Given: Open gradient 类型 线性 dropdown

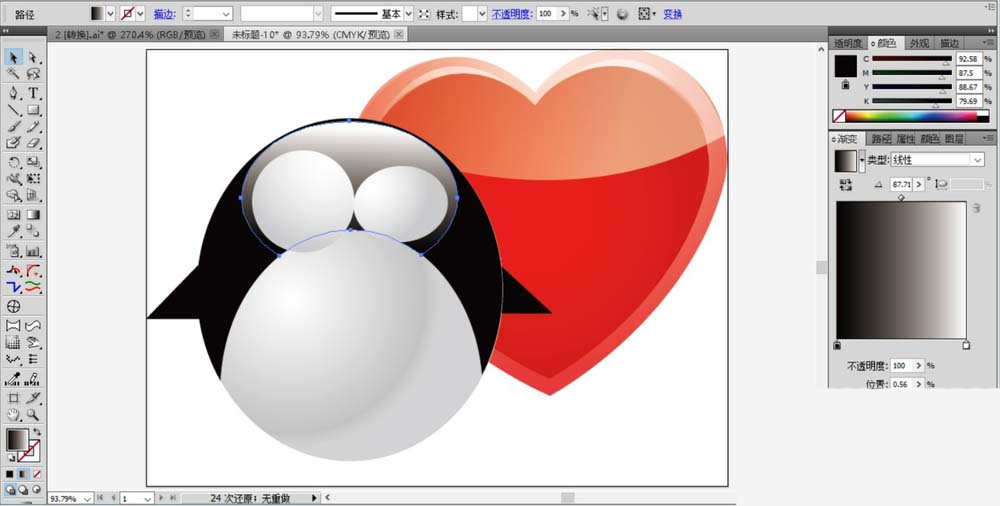Looking at the screenshot, I should [x=978, y=160].
